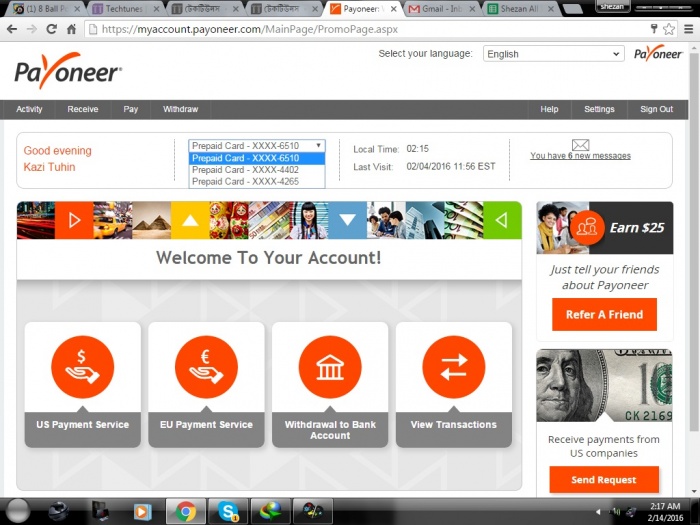This screenshot has height=525, width=700.
Task: Reload the page with refresh icon
Action: click(x=52, y=29)
